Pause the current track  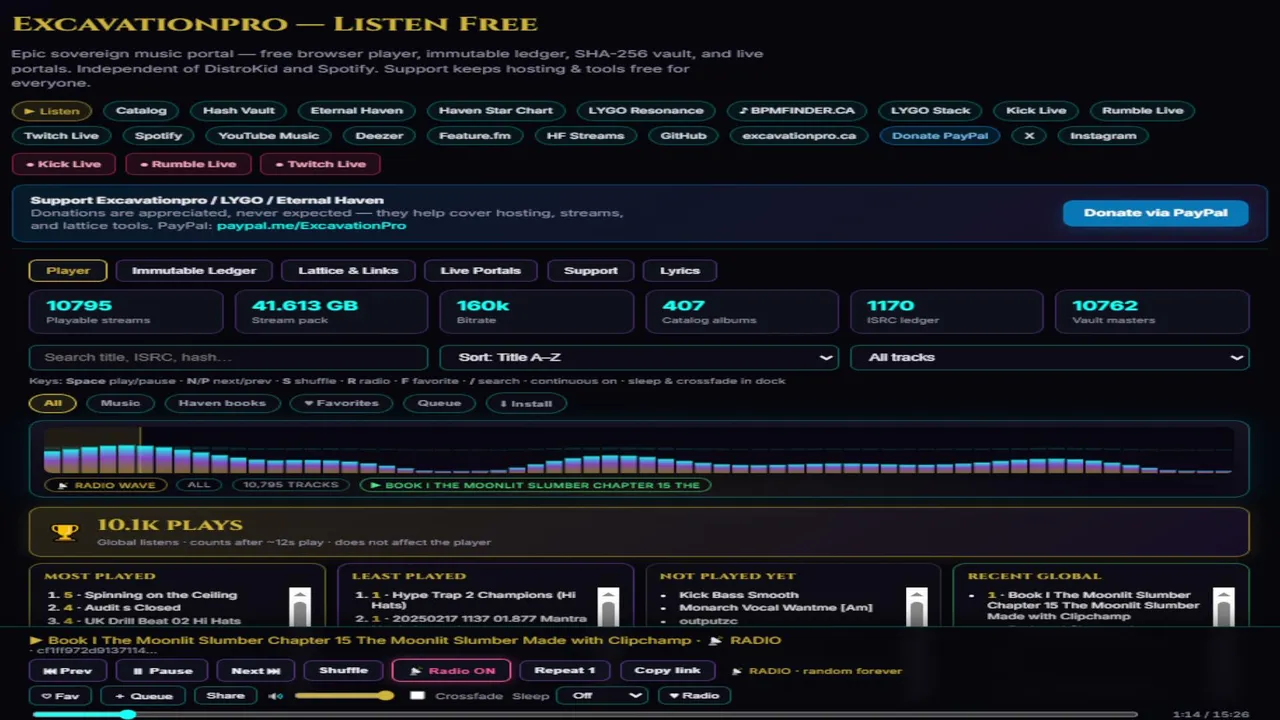coord(162,671)
